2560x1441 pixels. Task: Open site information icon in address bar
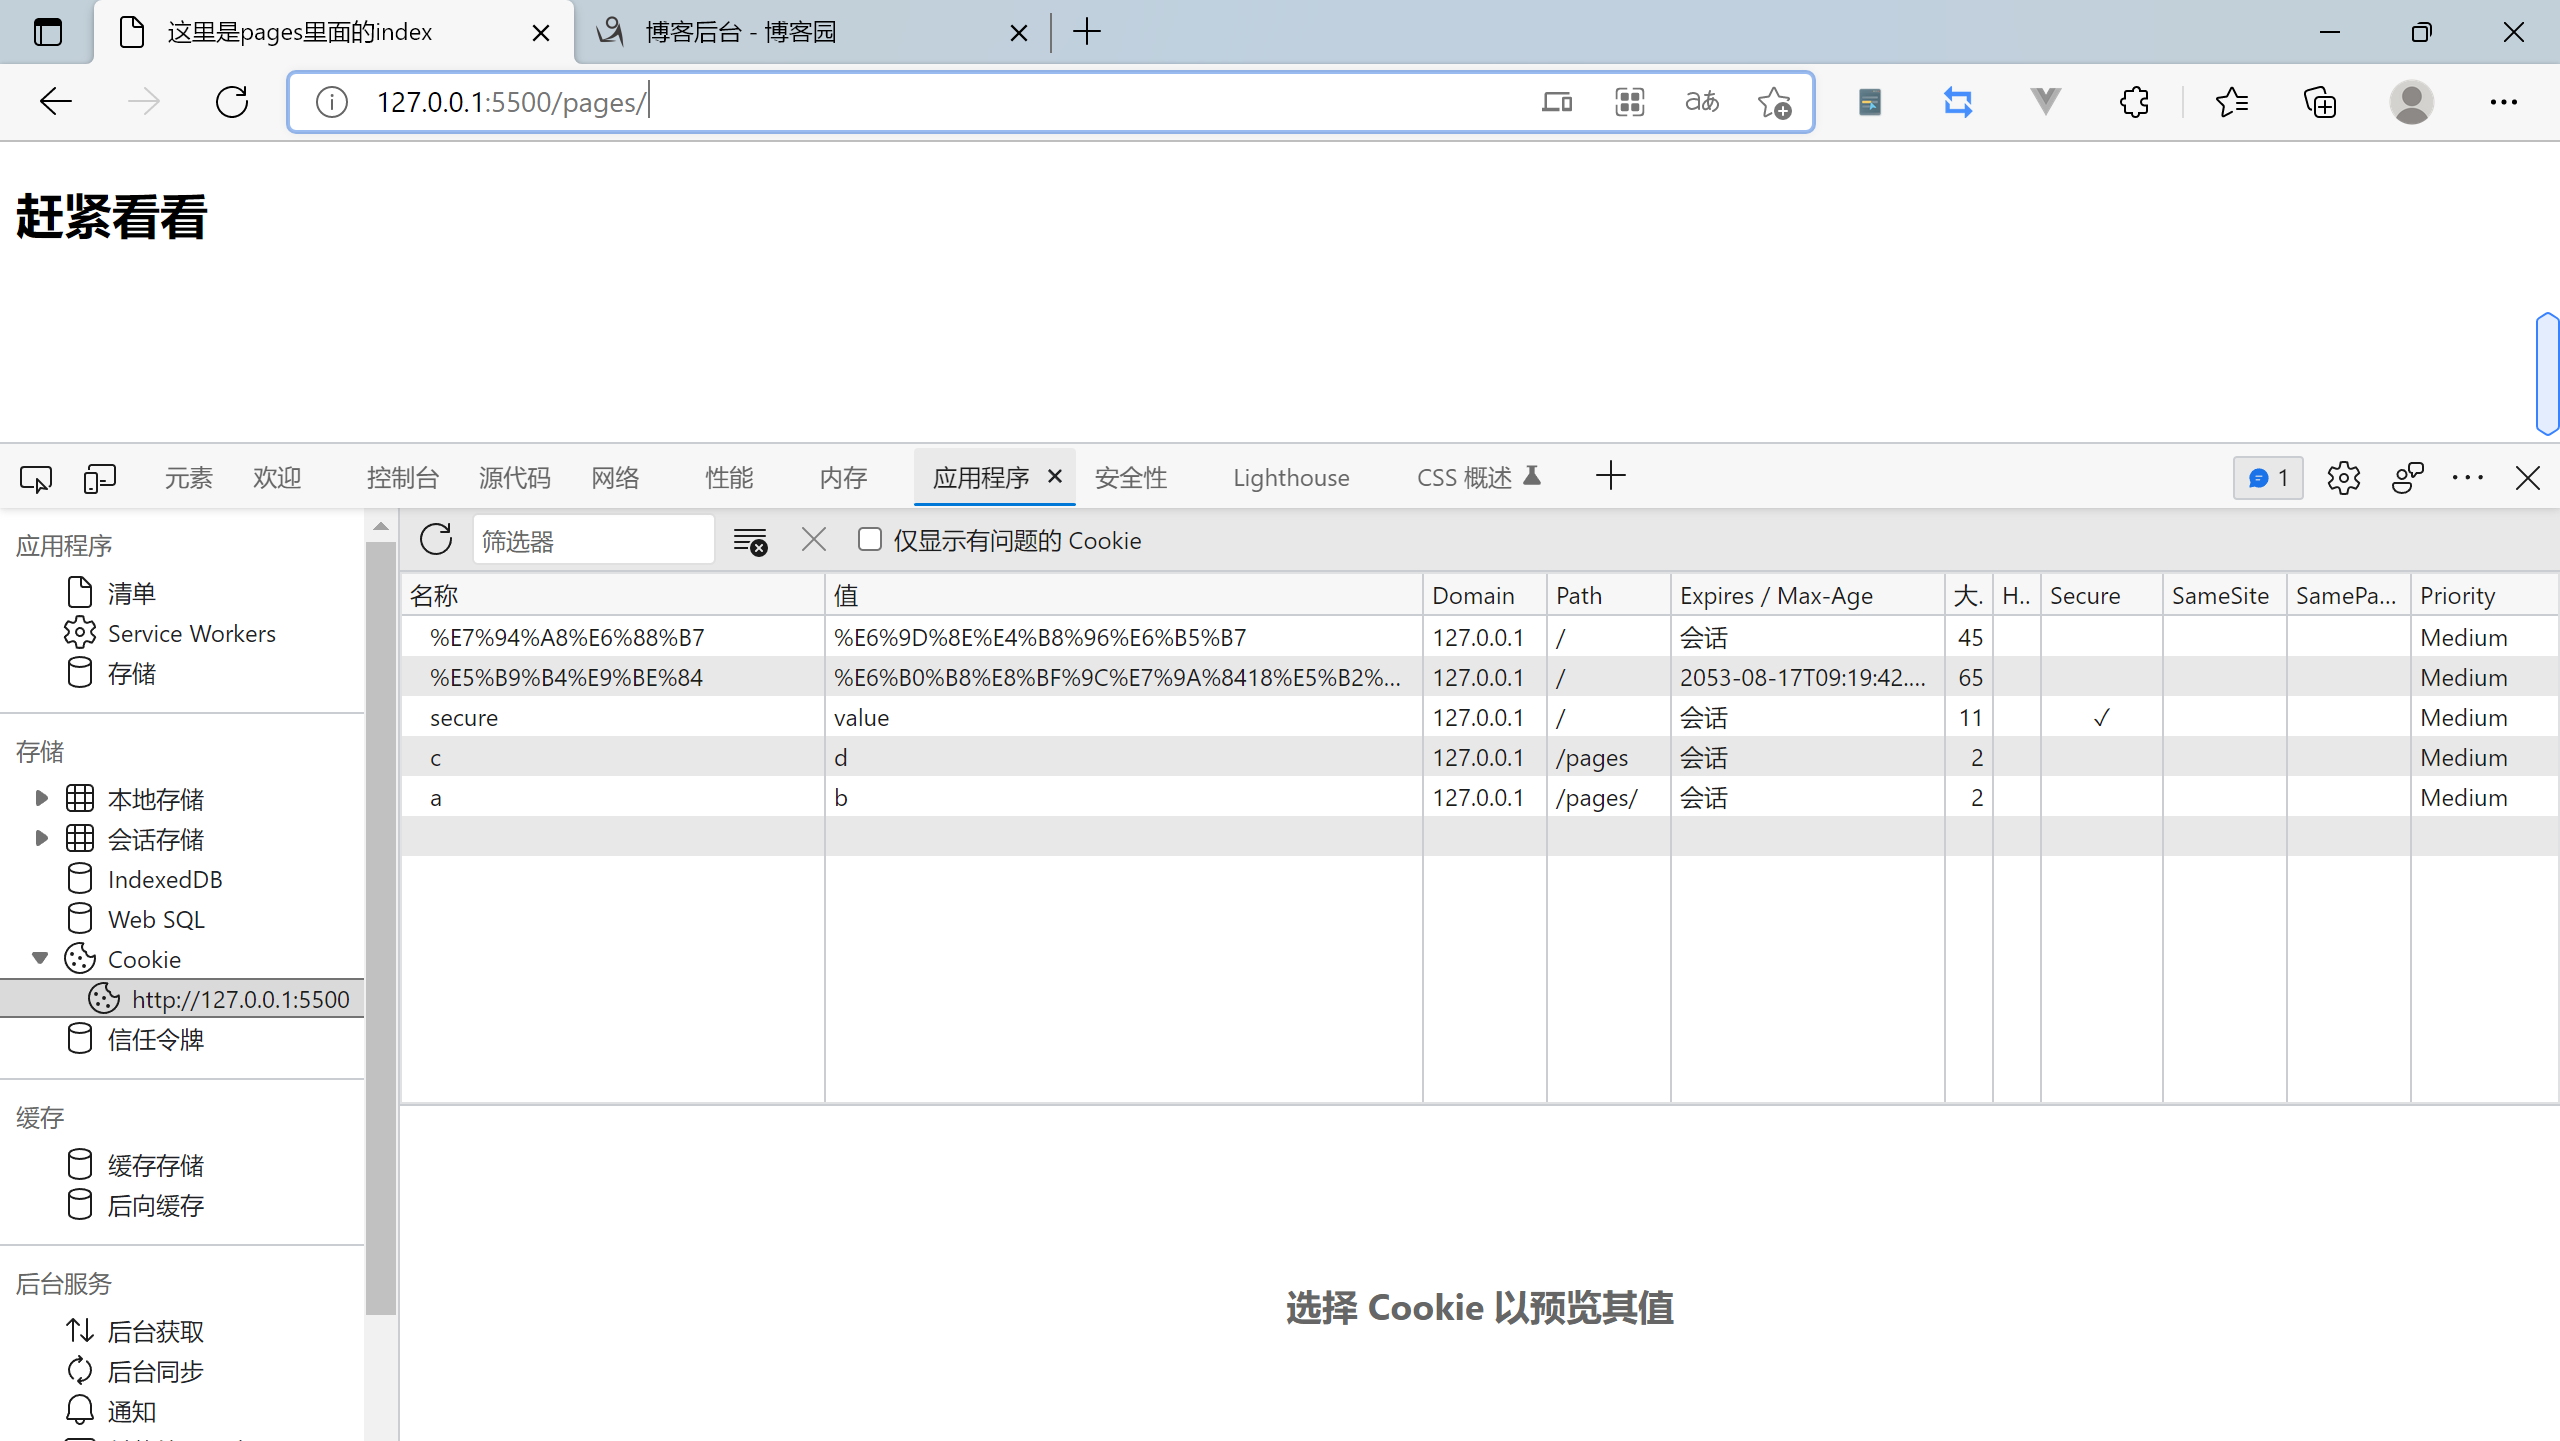[x=332, y=101]
